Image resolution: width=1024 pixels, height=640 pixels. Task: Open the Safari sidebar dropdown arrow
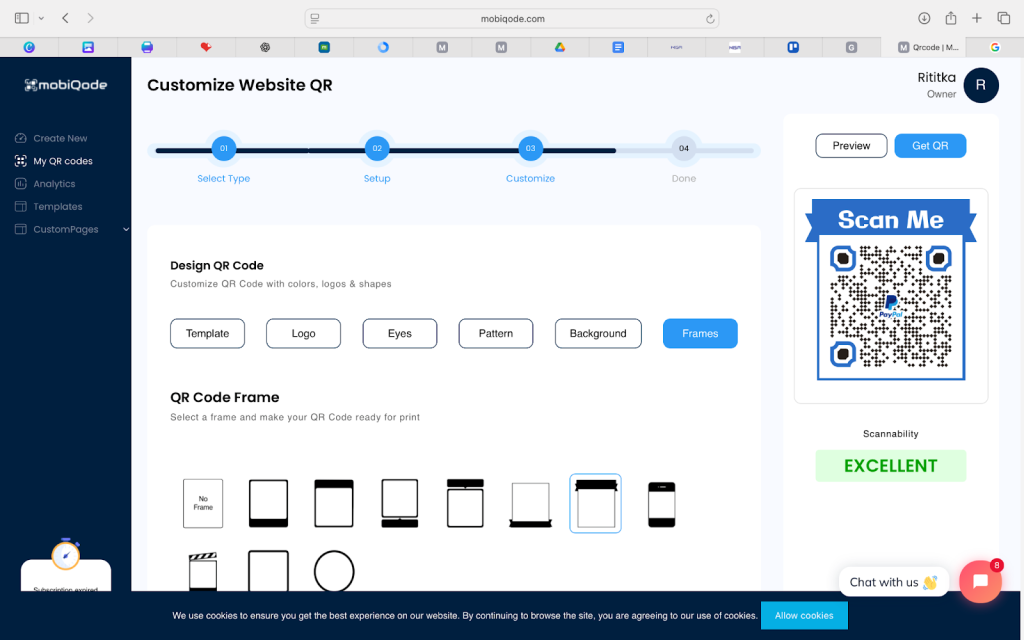tap(41, 18)
